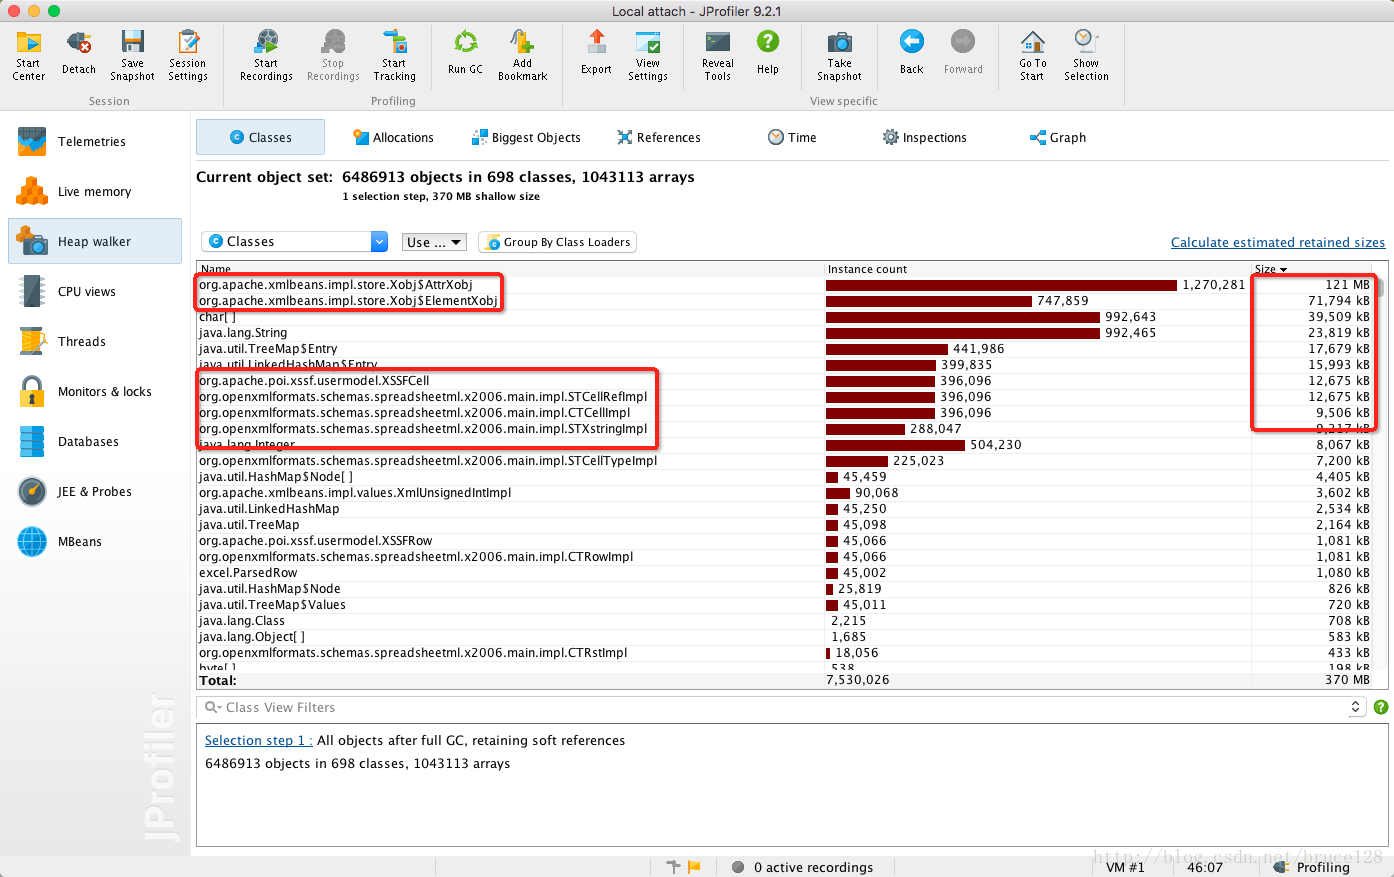Click the Group By Class Loaders button

pyautogui.click(x=558, y=242)
